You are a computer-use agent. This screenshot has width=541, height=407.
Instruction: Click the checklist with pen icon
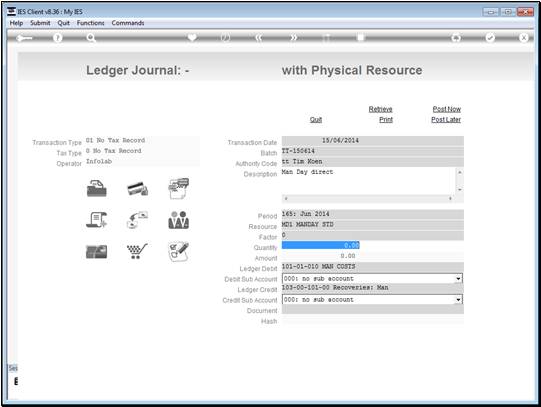tap(178, 251)
